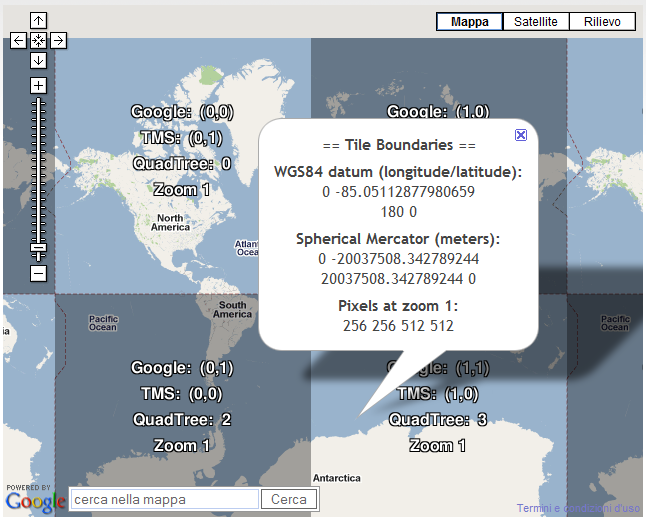
Task: Click the South America map label
Action: (x=232, y=309)
